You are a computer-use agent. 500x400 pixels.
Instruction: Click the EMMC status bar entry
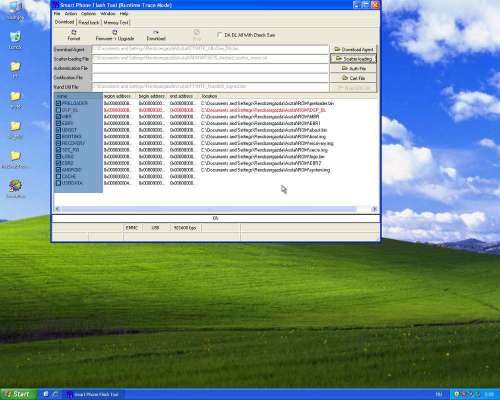(132, 228)
